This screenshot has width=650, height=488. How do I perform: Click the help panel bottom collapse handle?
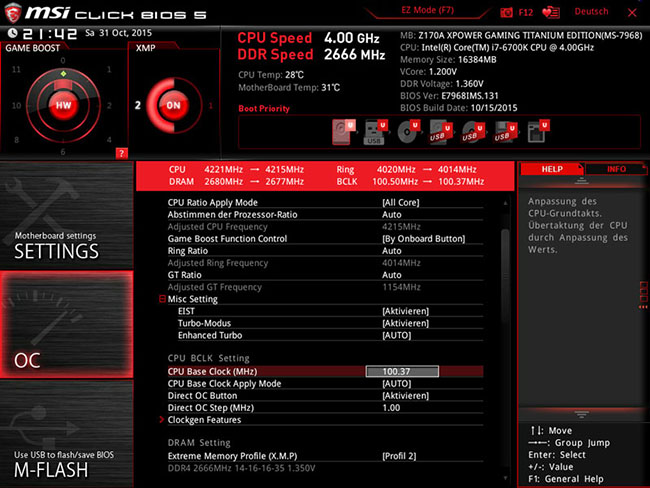point(581,414)
